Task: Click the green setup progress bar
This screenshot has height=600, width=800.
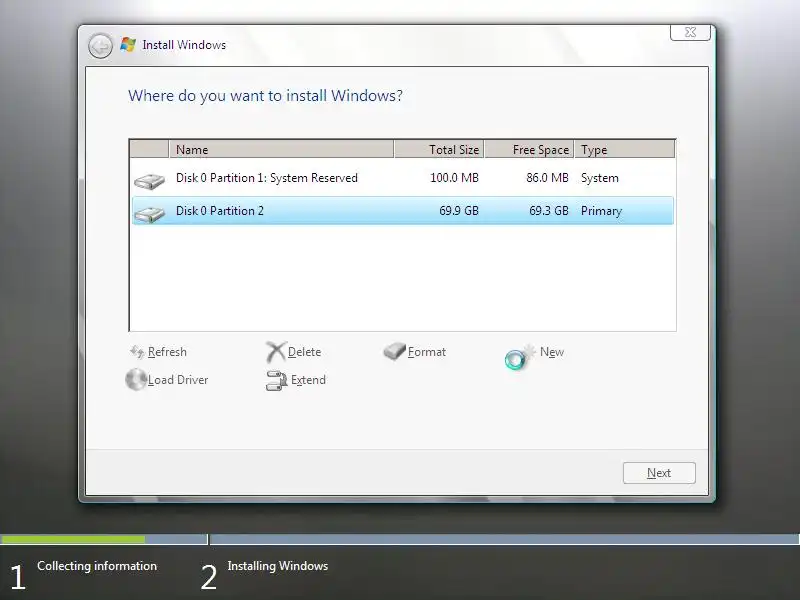Action: click(x=72, y=539)
